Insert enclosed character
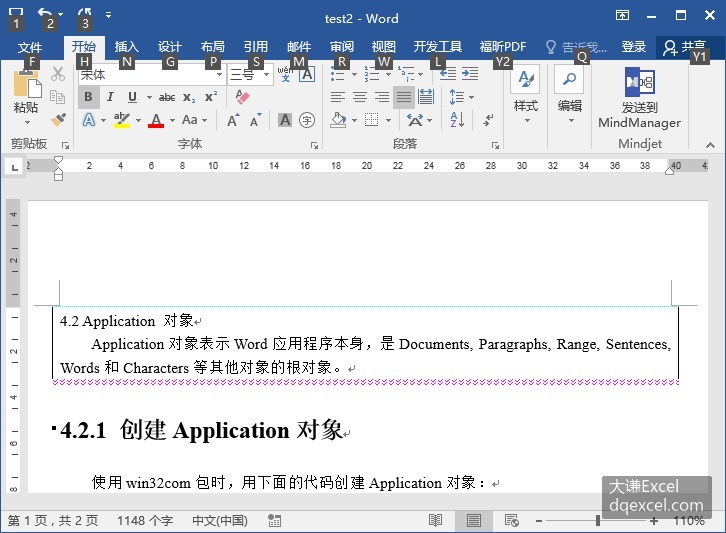This screenshot has width=726, height=533. (x=307, y=120)
